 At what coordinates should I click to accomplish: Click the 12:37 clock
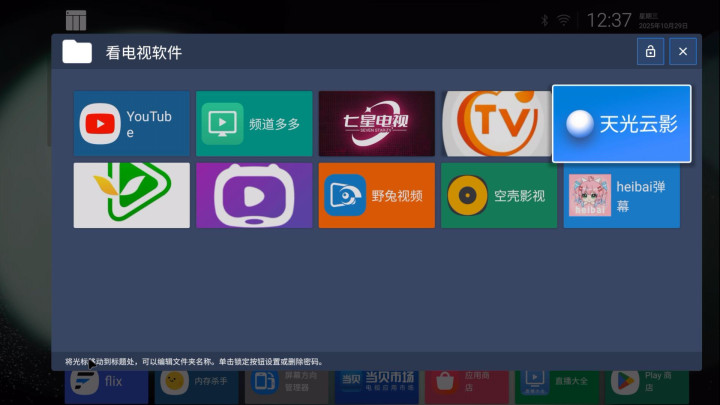(609, 20)
